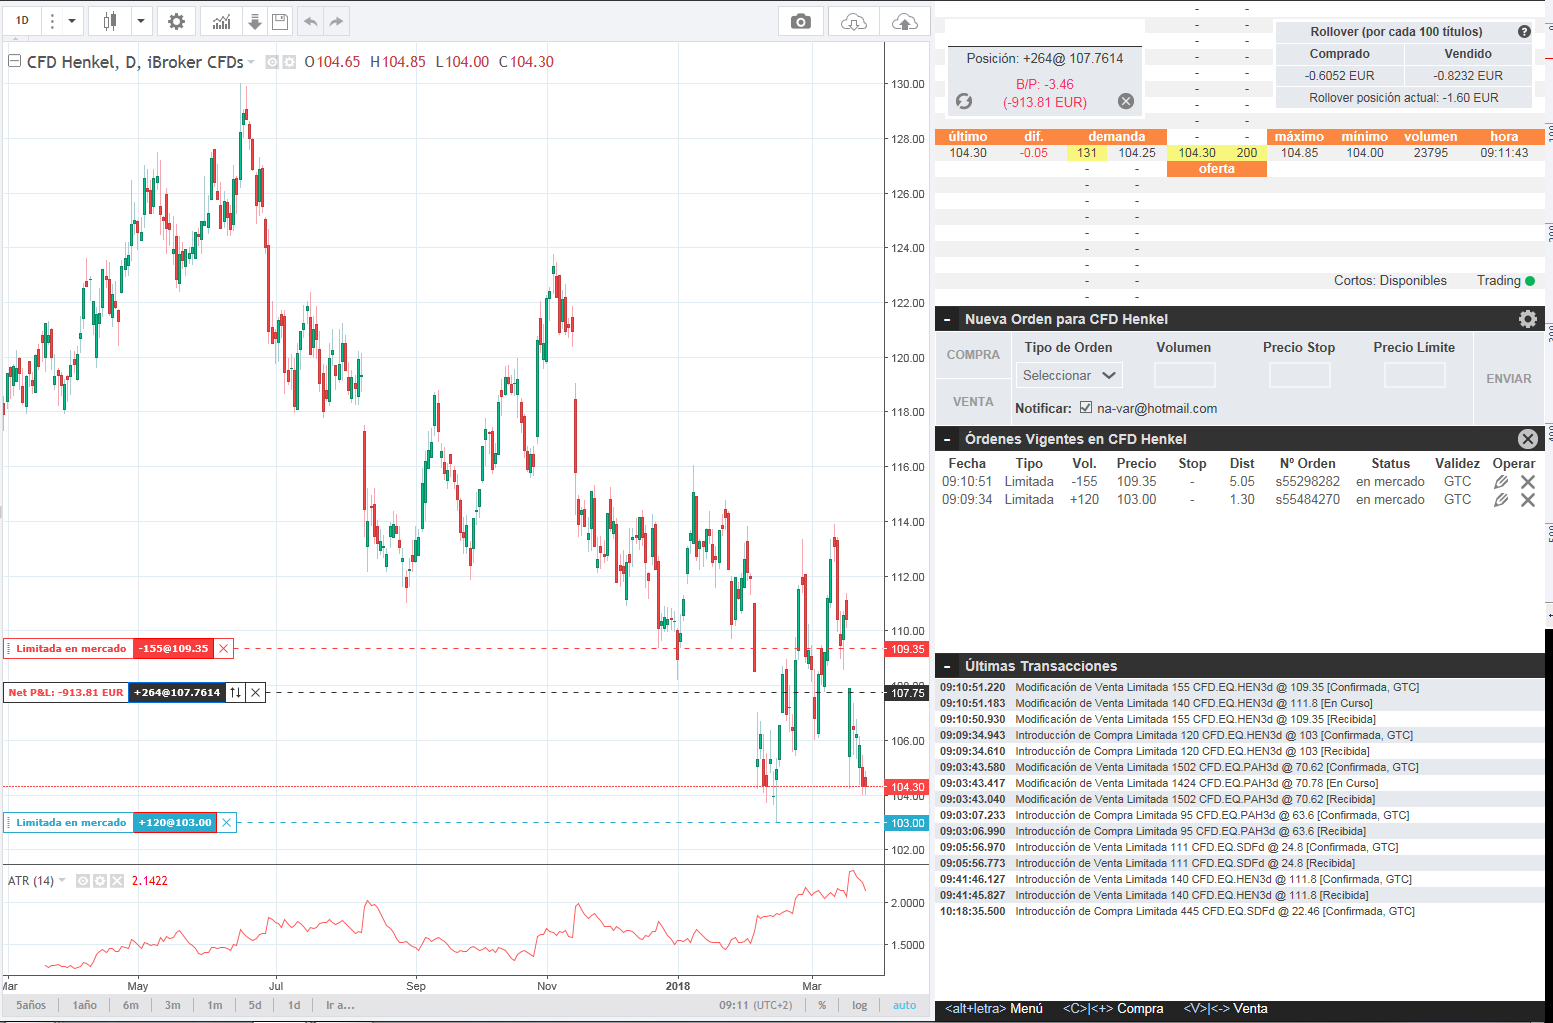The width and height of the screenshot is (1553, 1023).
Task: Reverse position with the arrows icon on chart
Action: 236,692
